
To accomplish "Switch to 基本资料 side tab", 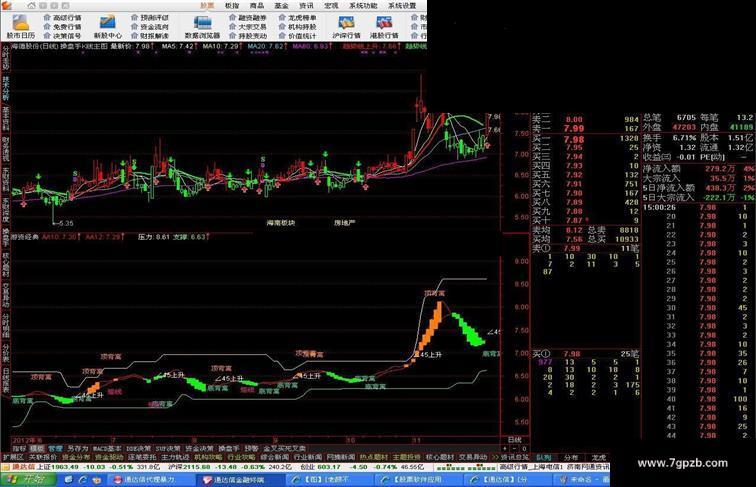I will [x=6, y=118].
